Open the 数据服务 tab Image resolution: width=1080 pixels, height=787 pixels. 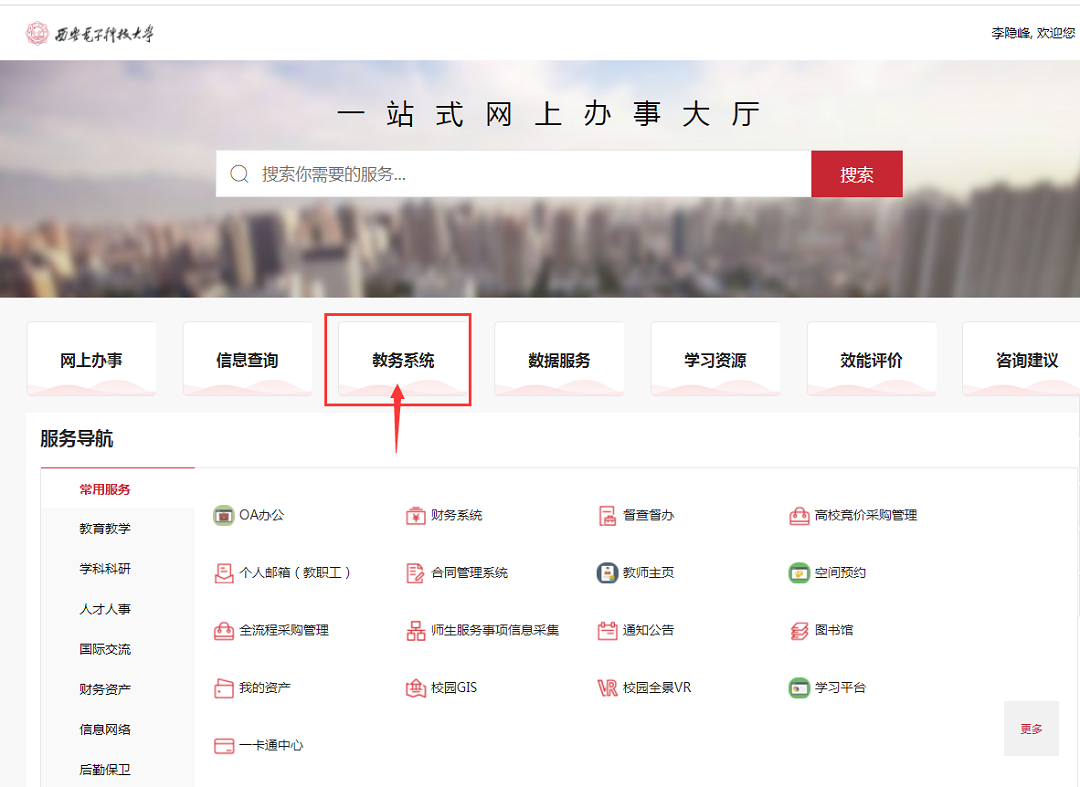coord(559,360)
